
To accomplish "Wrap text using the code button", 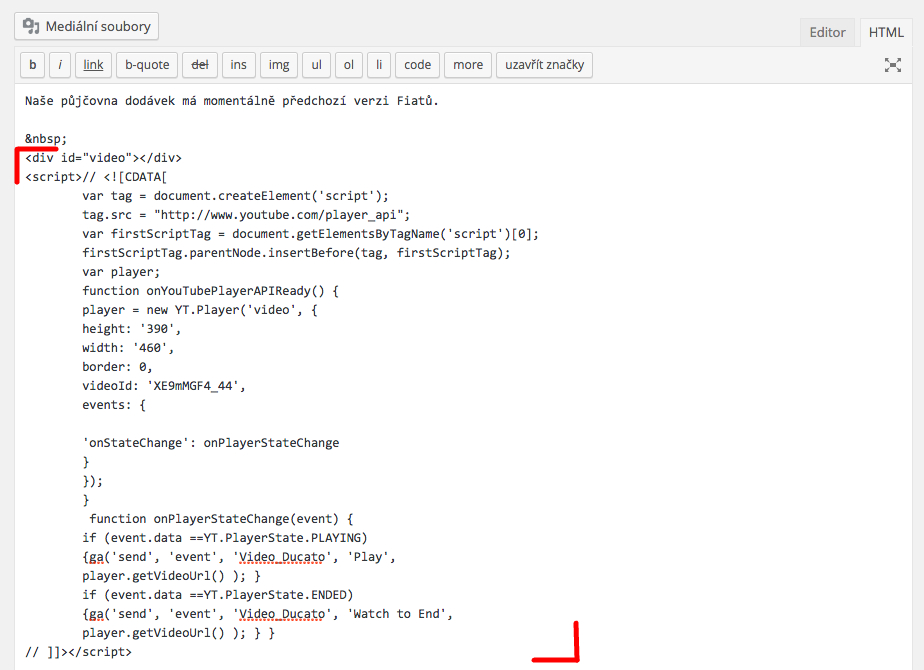I will (417, 65).
